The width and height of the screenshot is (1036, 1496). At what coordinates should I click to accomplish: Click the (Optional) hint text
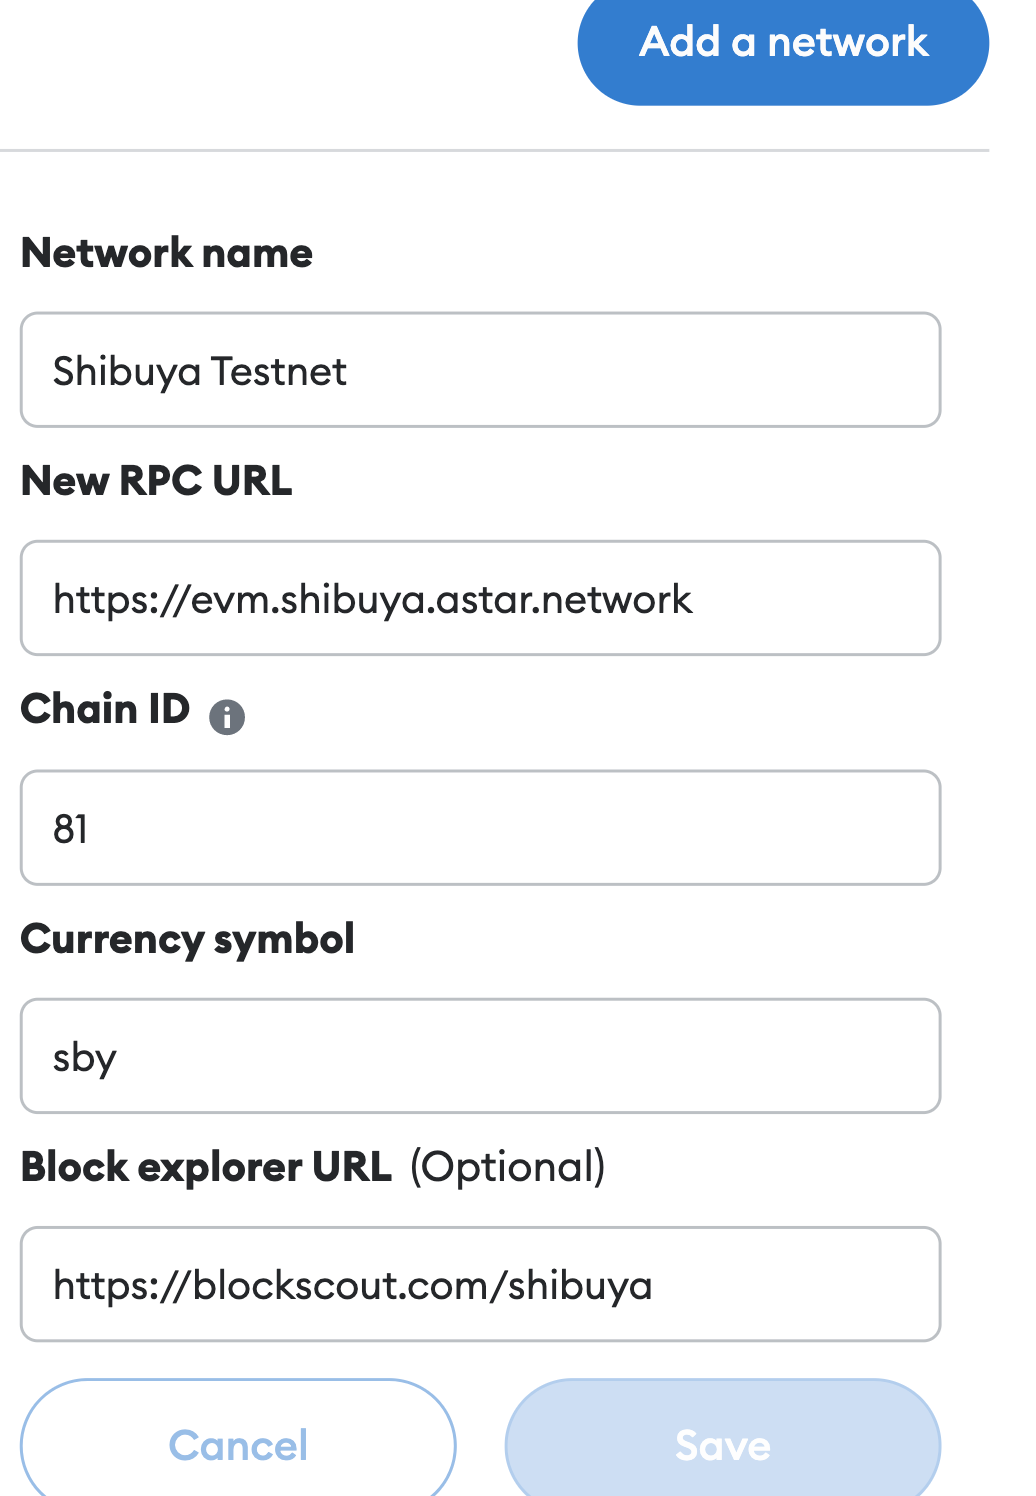tap(508, 1167)
